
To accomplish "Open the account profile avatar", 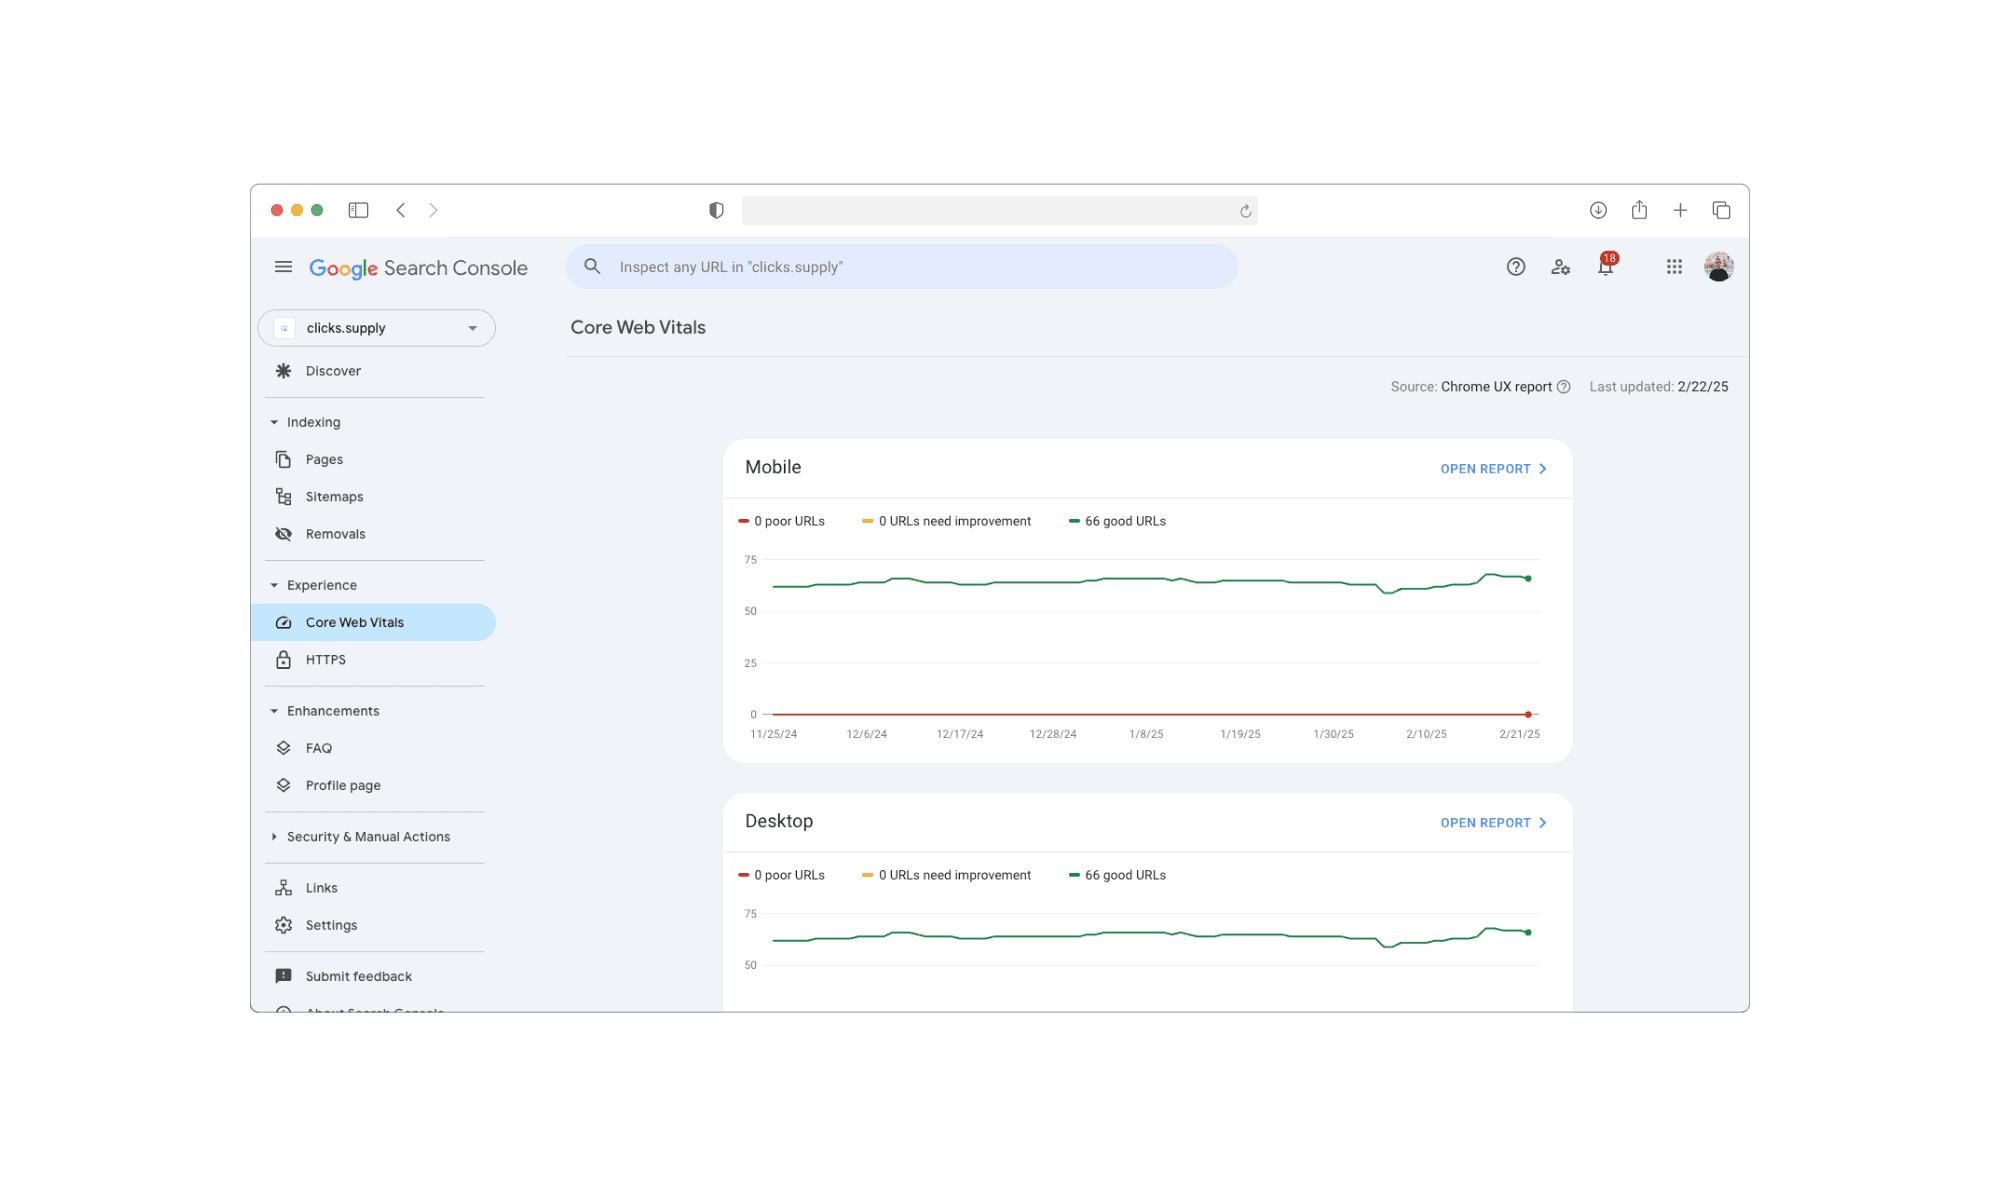I will [x=1719, y=267].
